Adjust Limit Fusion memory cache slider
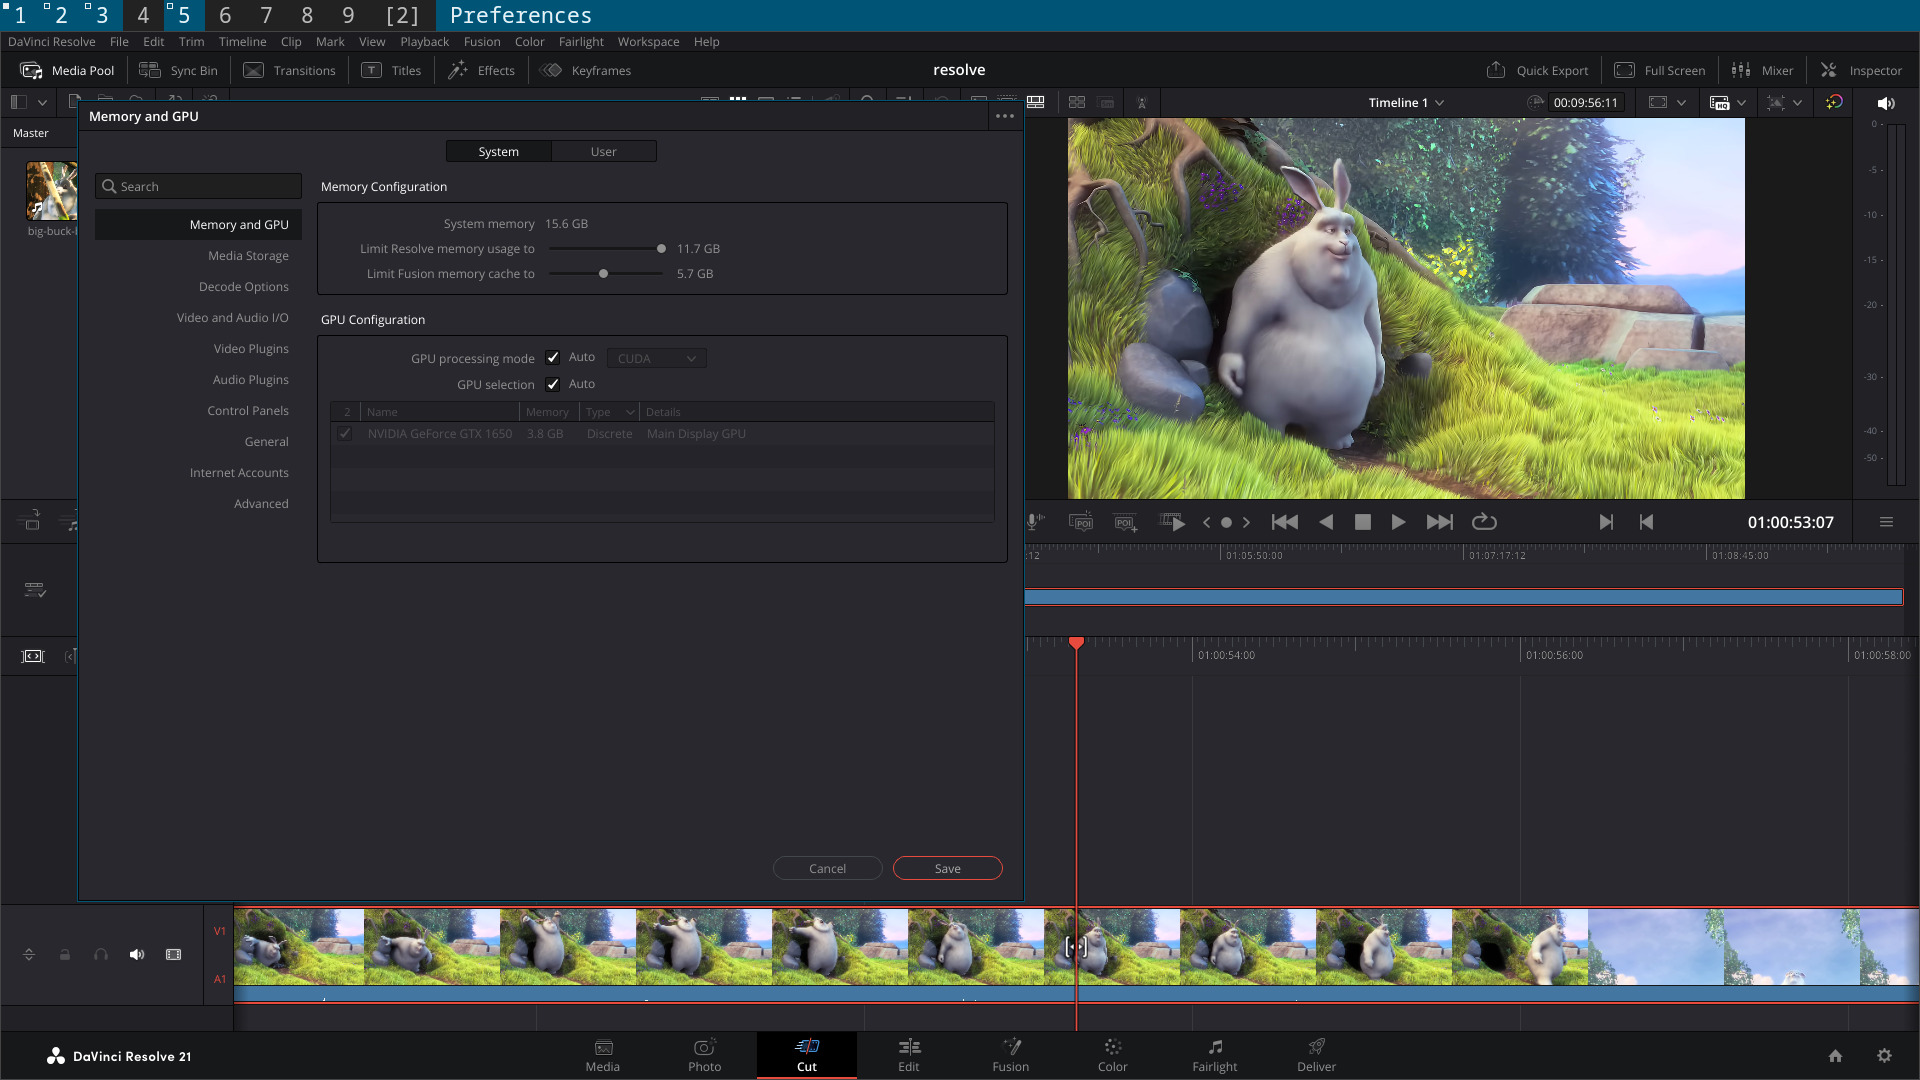 603,274
